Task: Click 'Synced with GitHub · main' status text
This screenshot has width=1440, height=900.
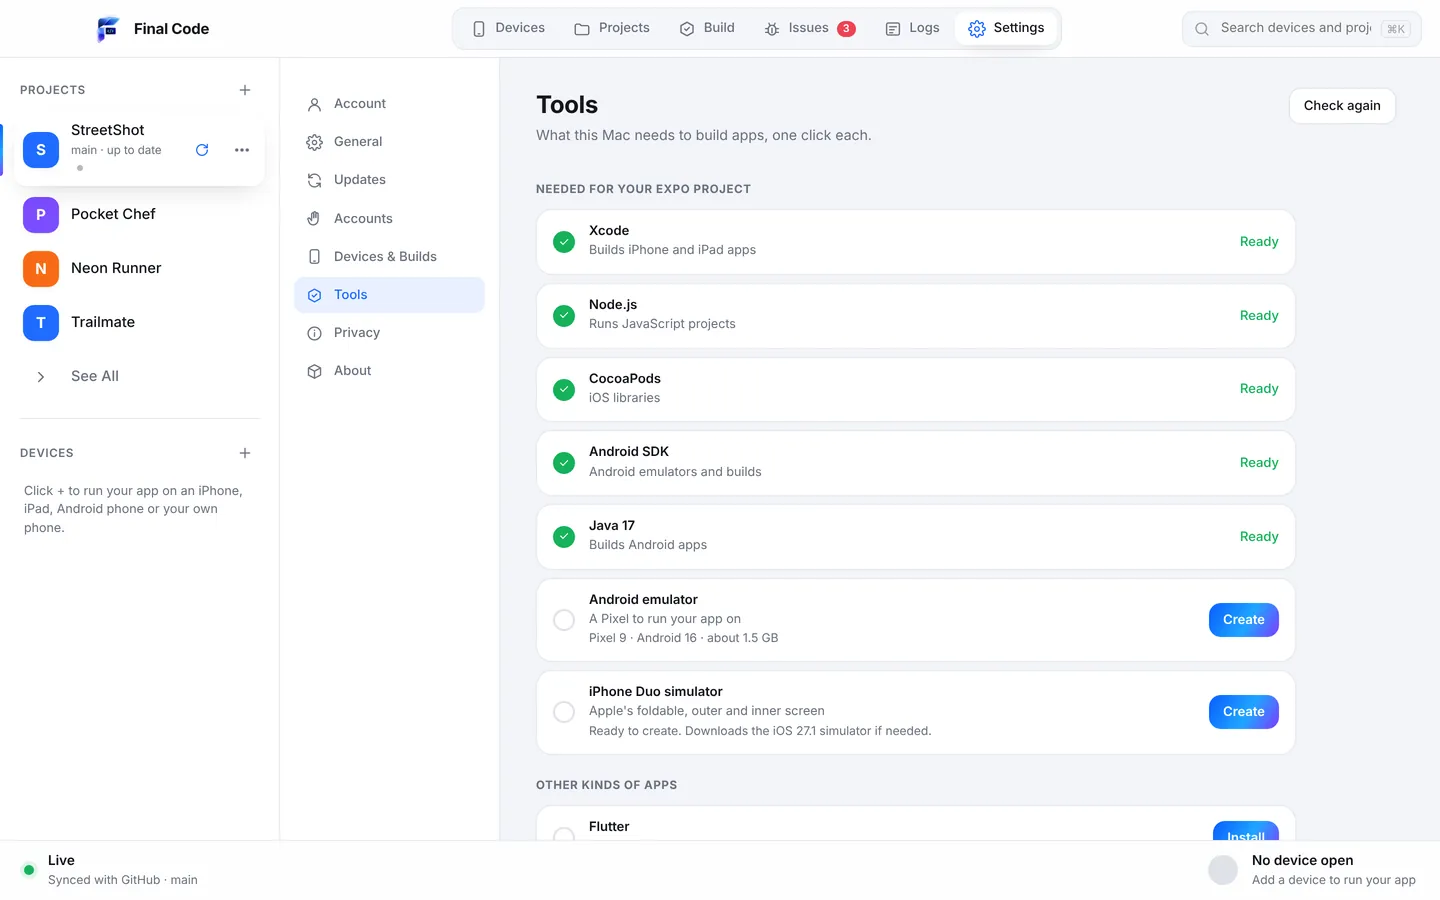Action: pyautogui.click(x=123, y=880)
